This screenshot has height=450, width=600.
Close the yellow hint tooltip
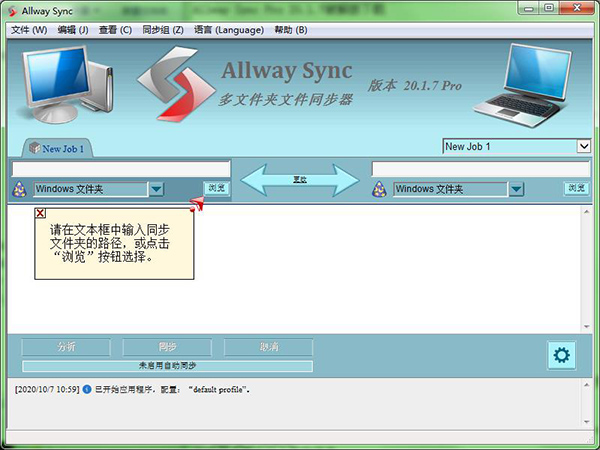[40, 213]
